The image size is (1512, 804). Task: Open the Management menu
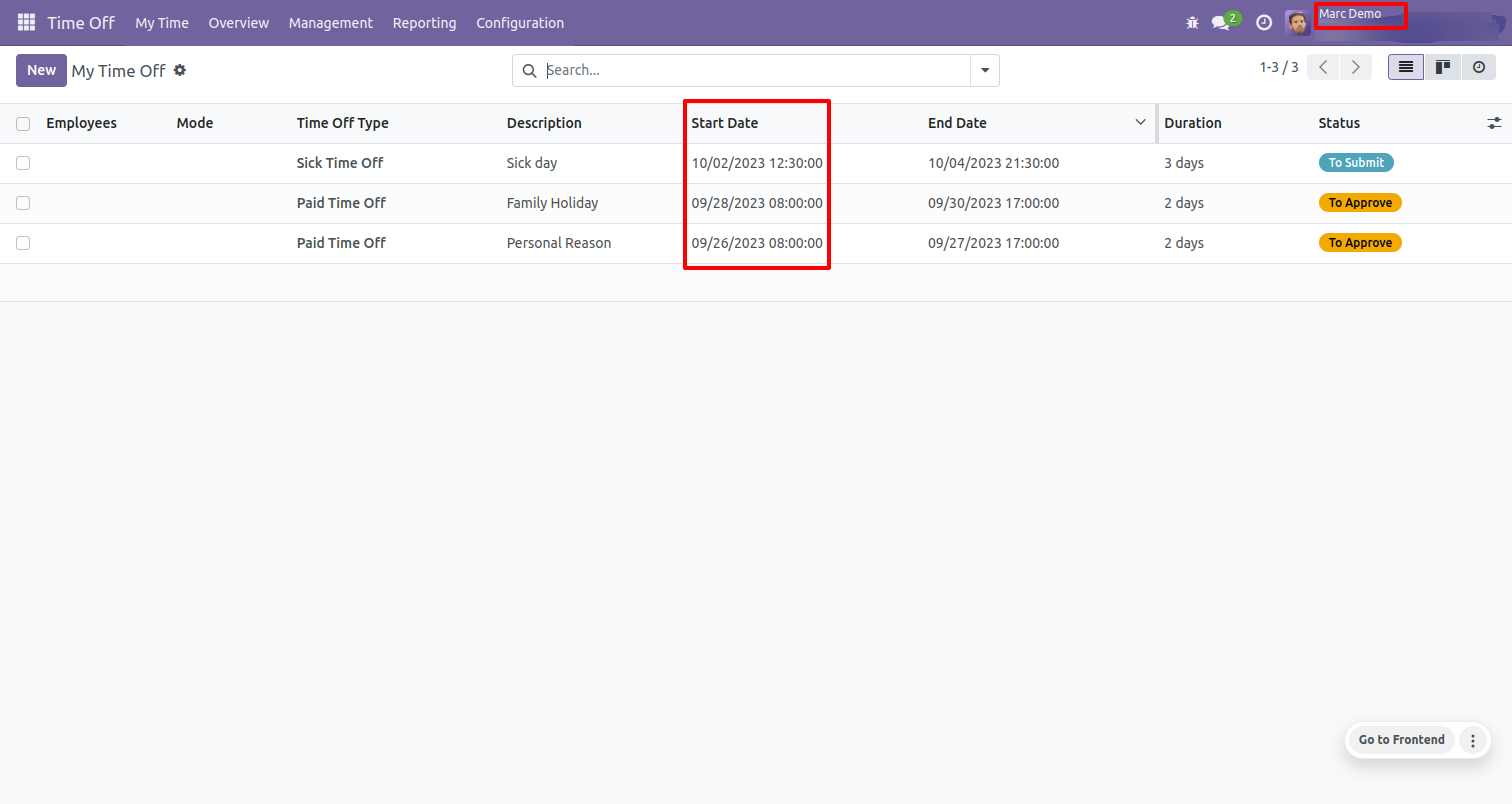point(331,23)
